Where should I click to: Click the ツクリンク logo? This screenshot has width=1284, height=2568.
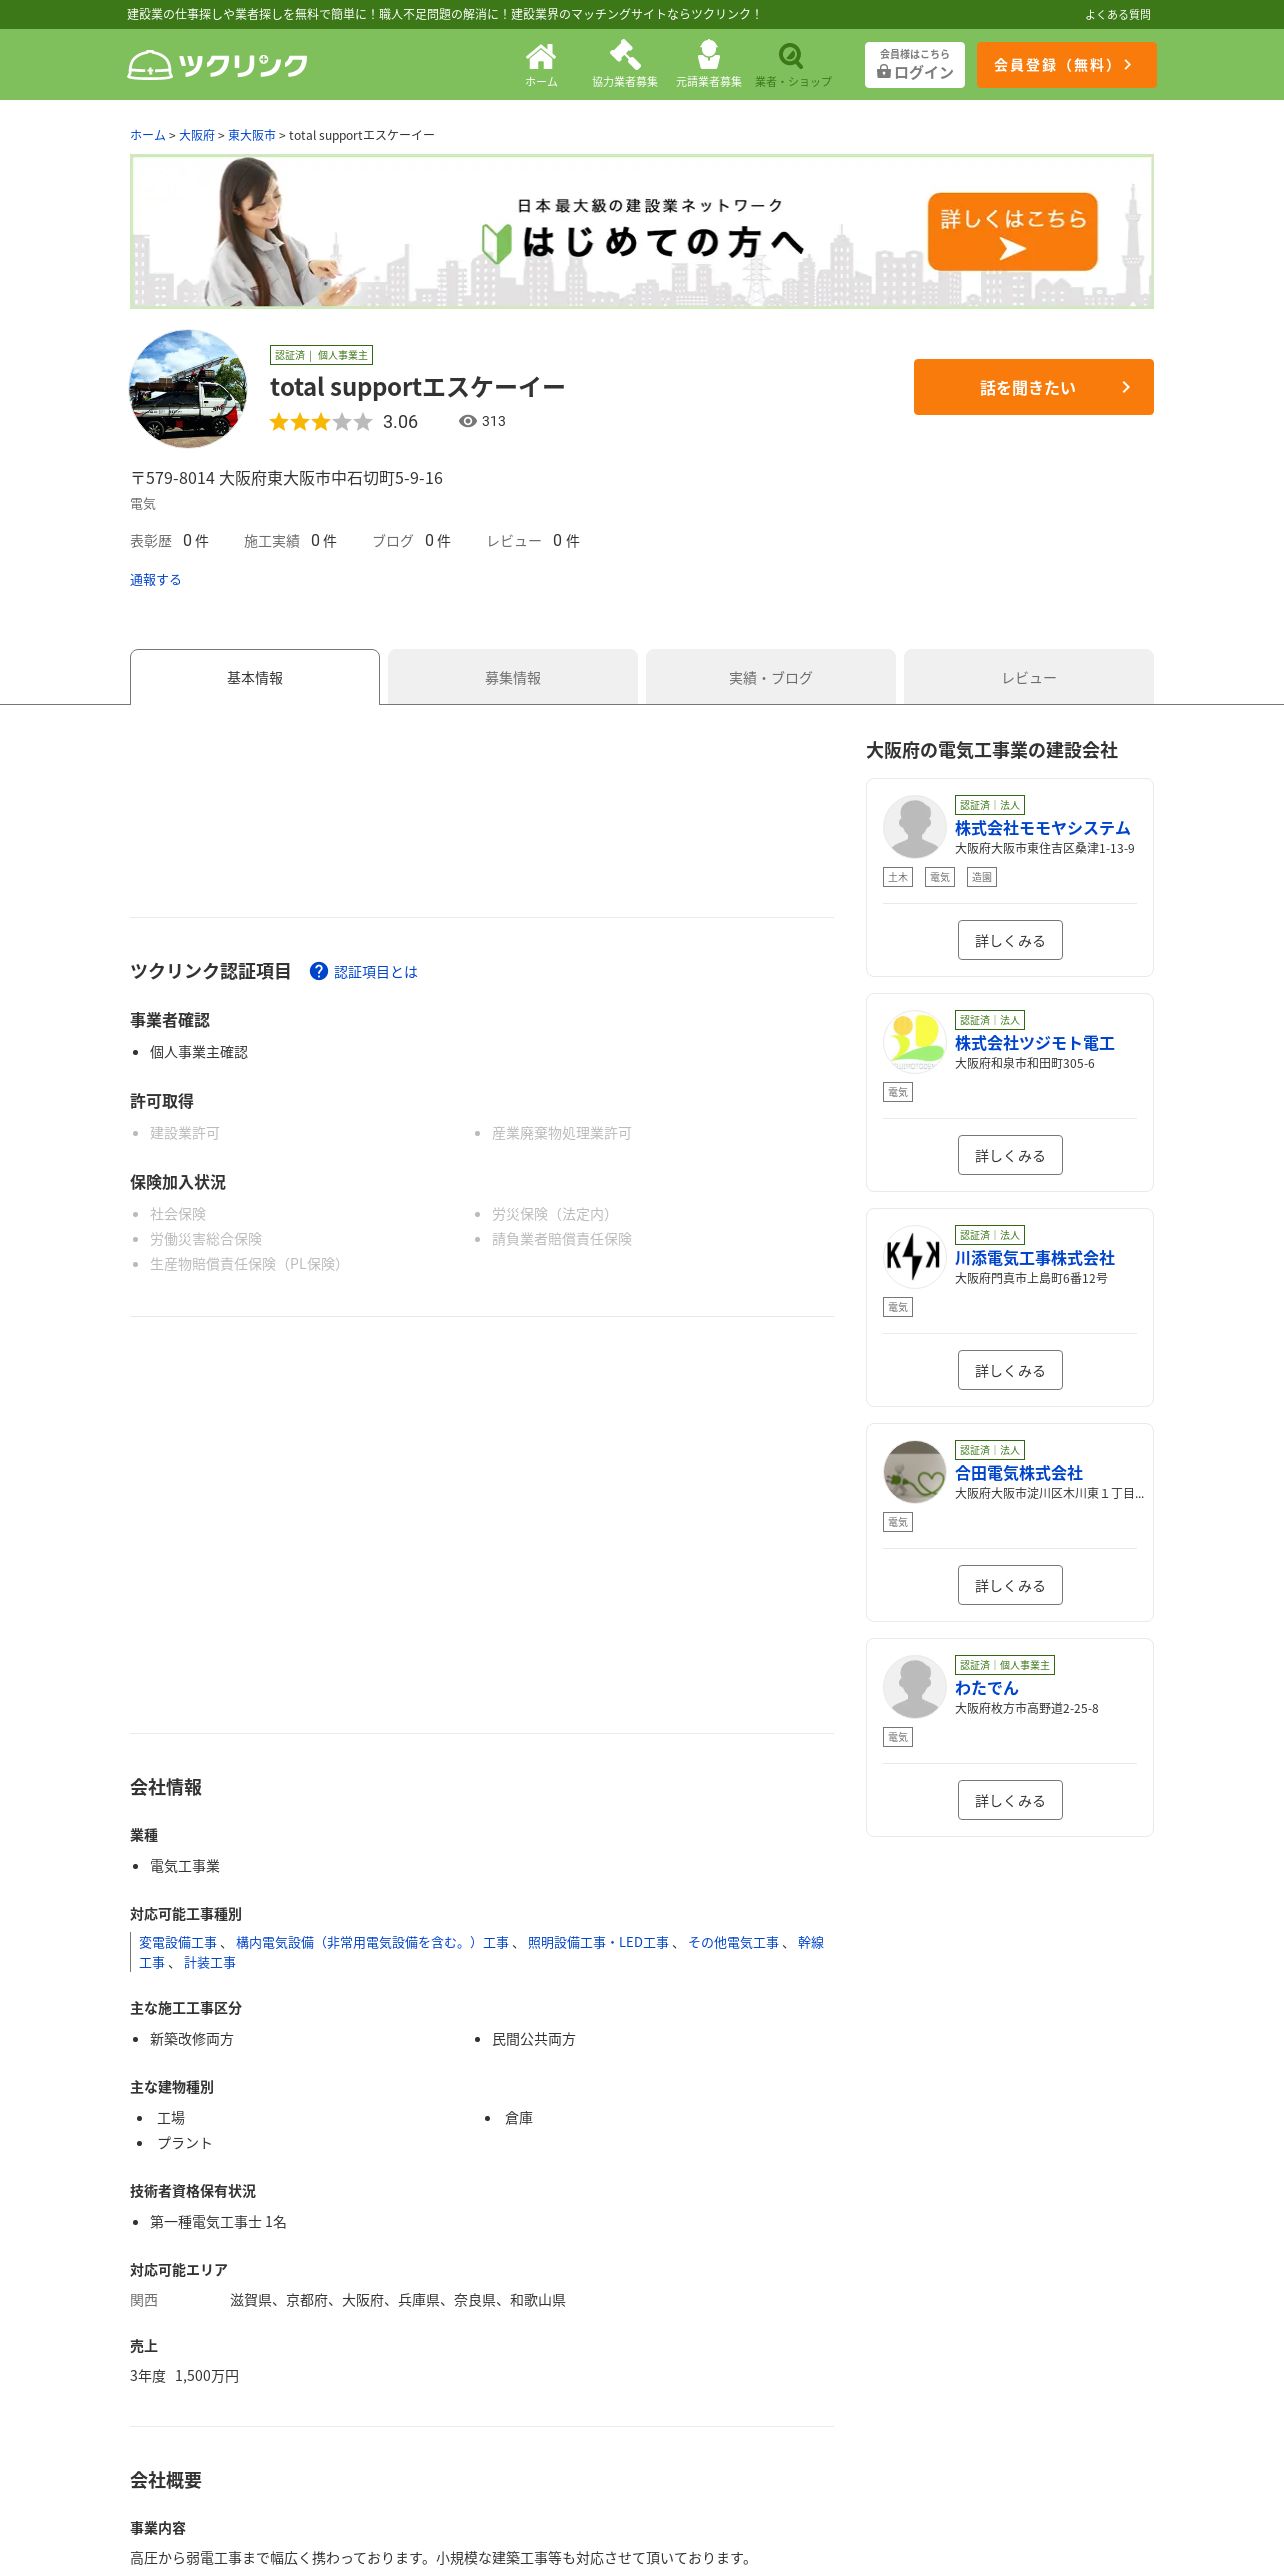point(218,65)
